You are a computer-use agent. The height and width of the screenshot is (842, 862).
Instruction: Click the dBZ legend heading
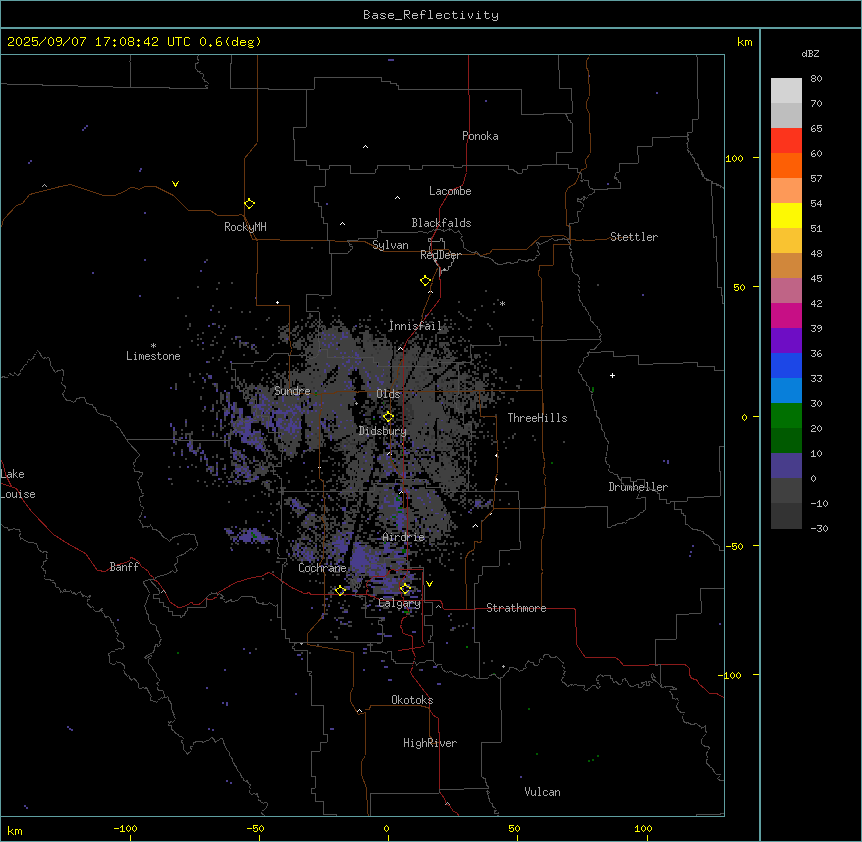click(x=810, y=53)
